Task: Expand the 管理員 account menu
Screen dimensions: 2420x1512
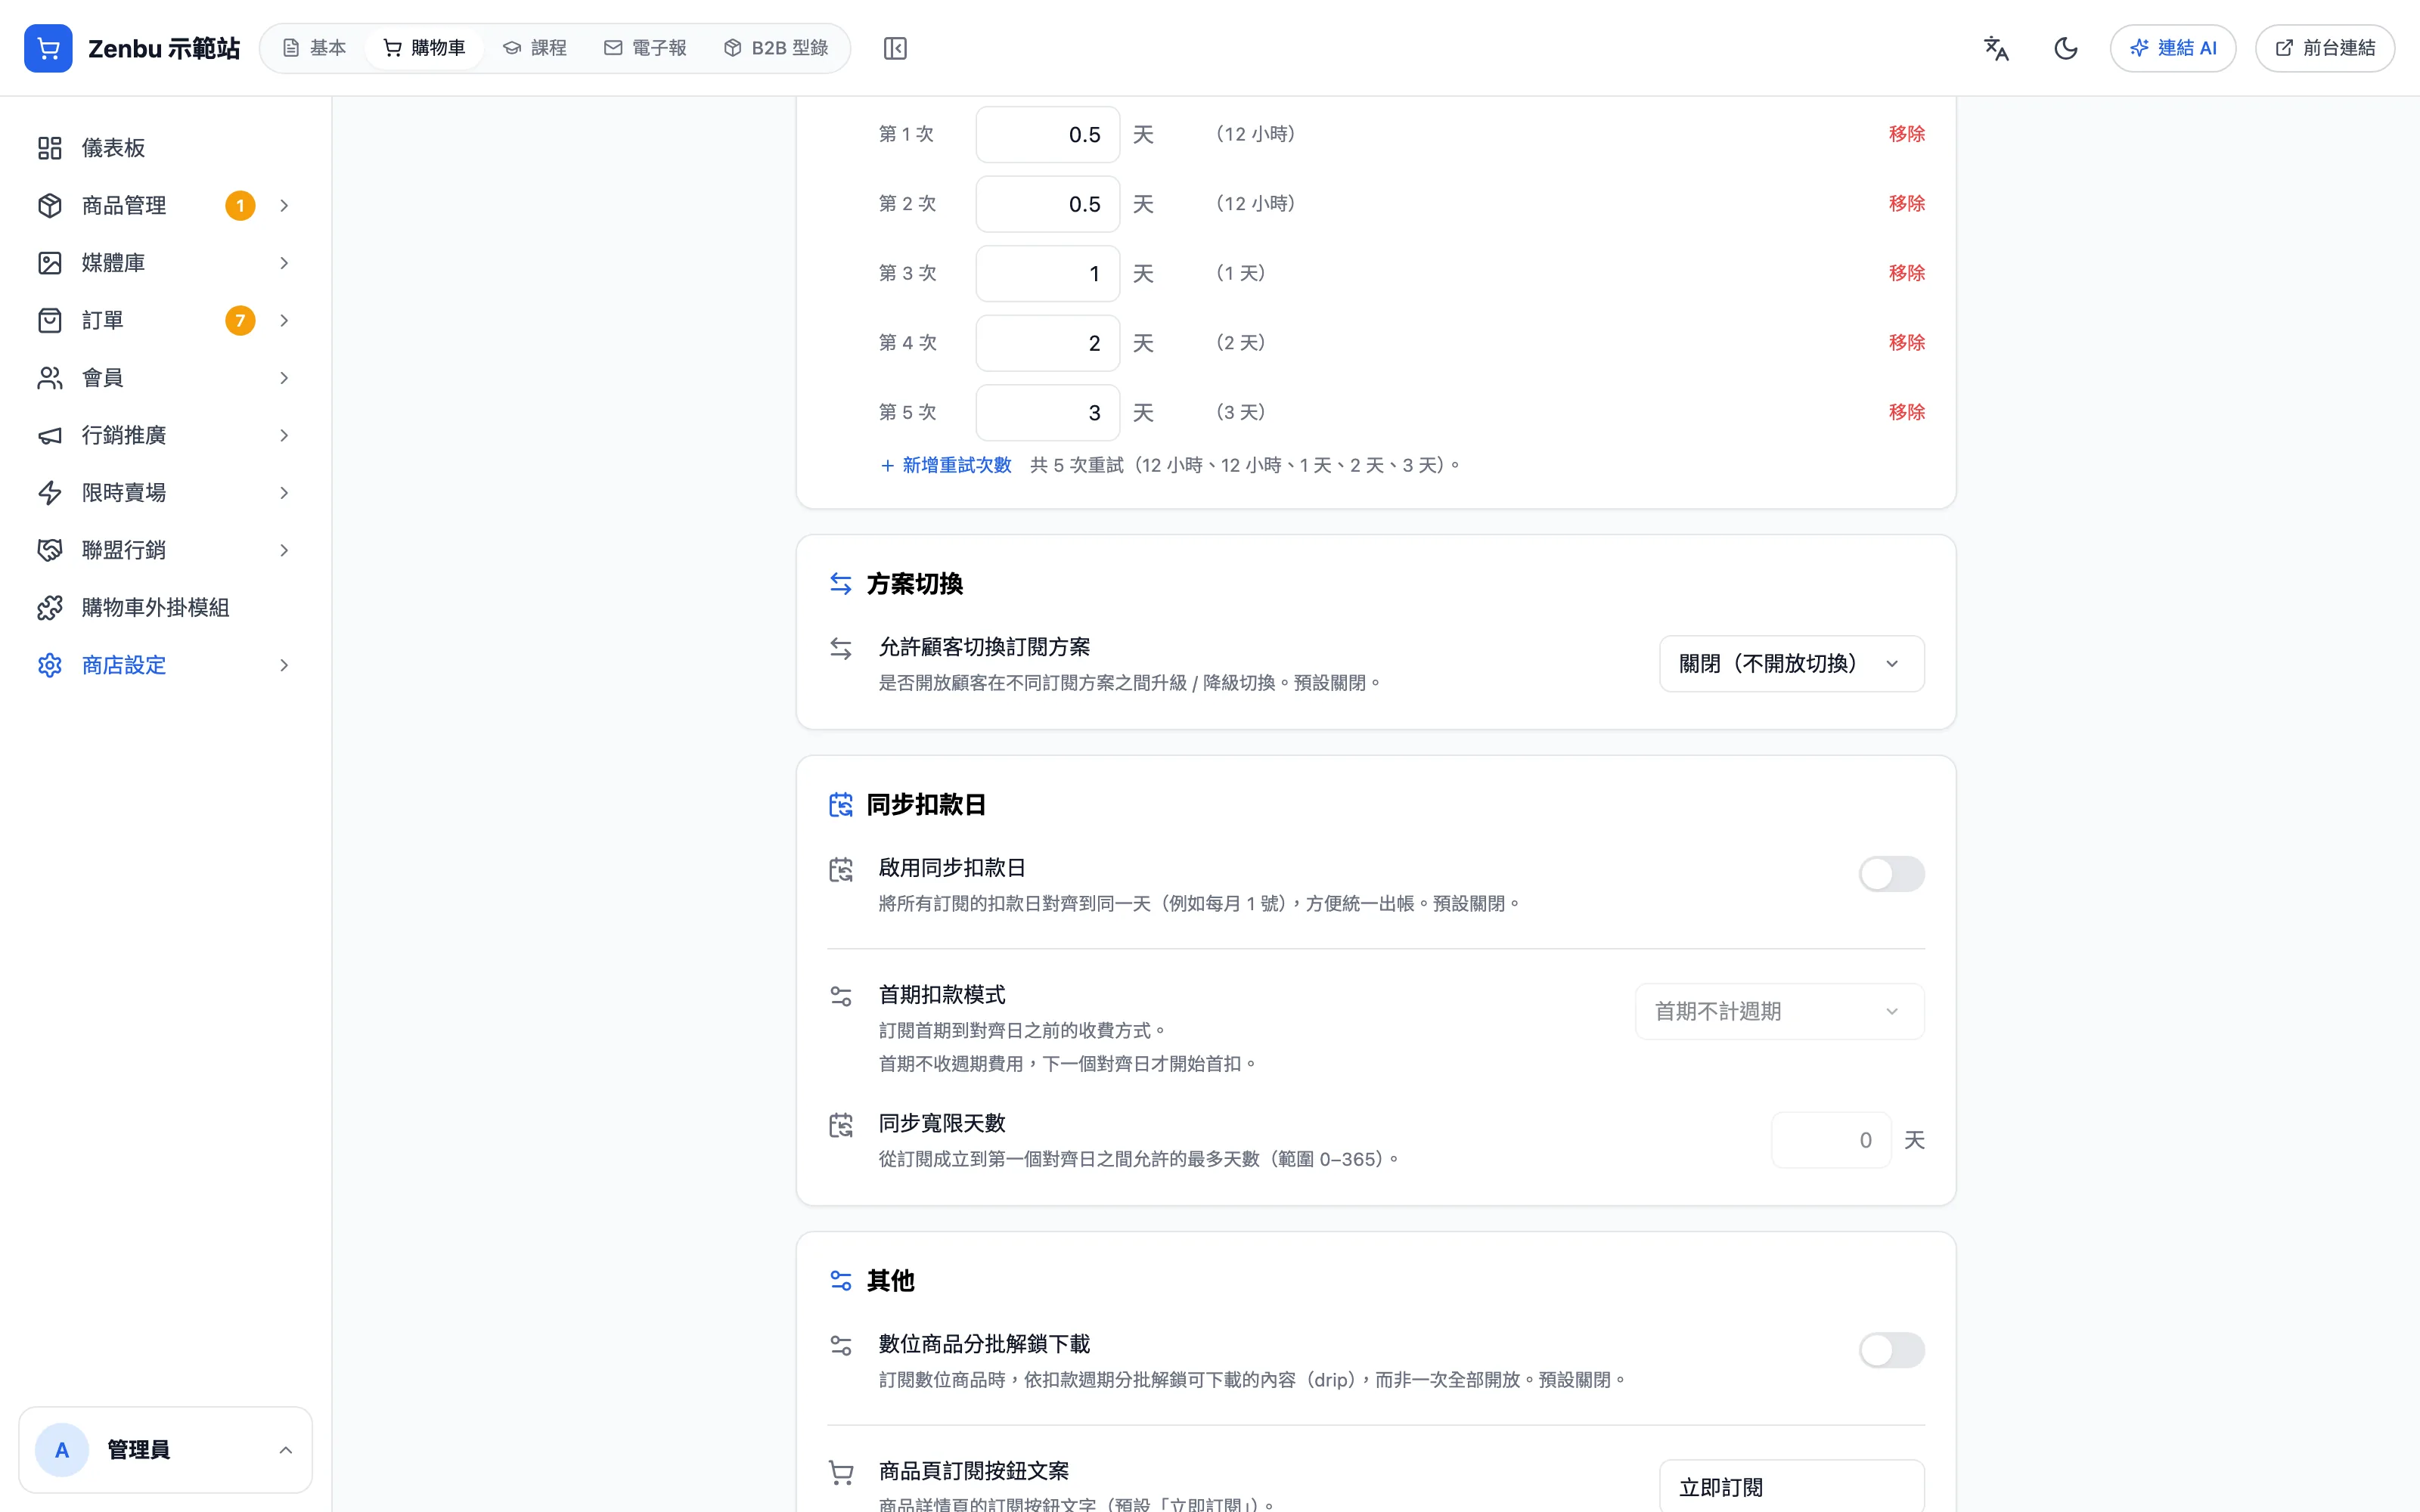Action: [x=165, y=1450]
